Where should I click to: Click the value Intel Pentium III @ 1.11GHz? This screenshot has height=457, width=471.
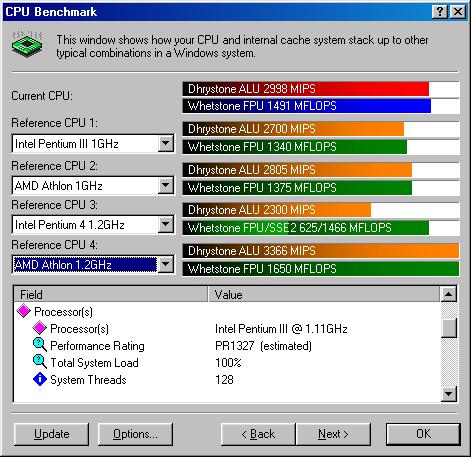pyautogui.click(x=281, y=329)
